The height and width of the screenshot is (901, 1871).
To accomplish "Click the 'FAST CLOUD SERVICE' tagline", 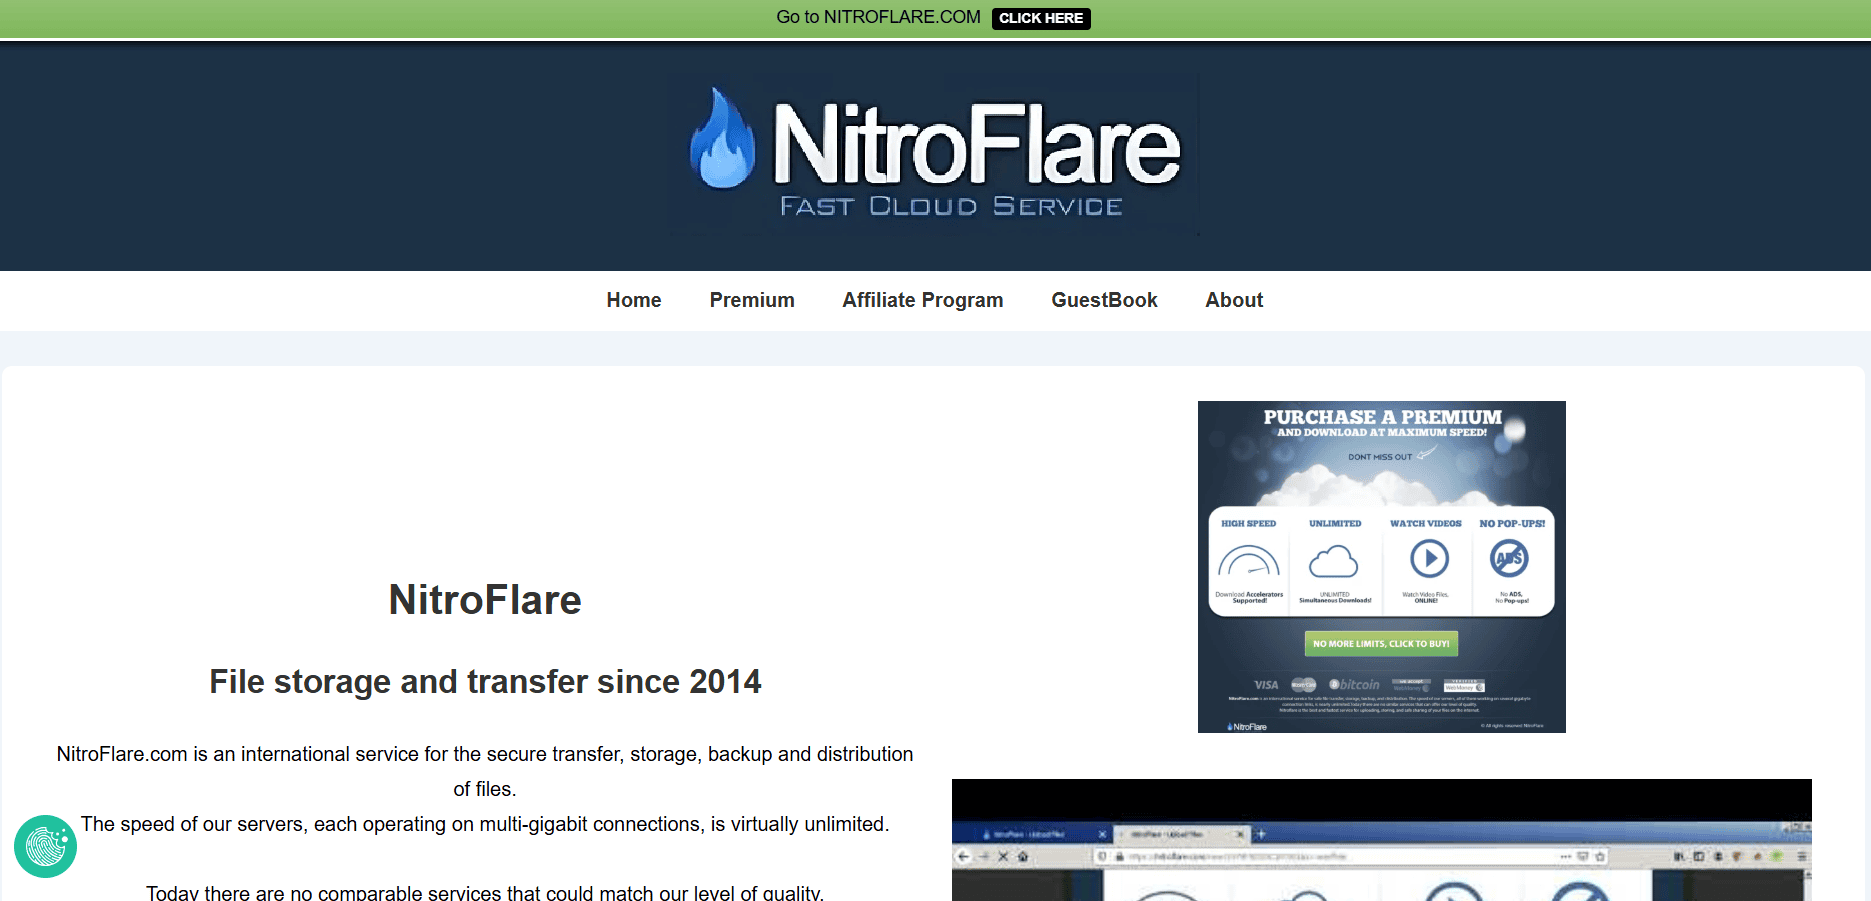I will pos(951,206).
